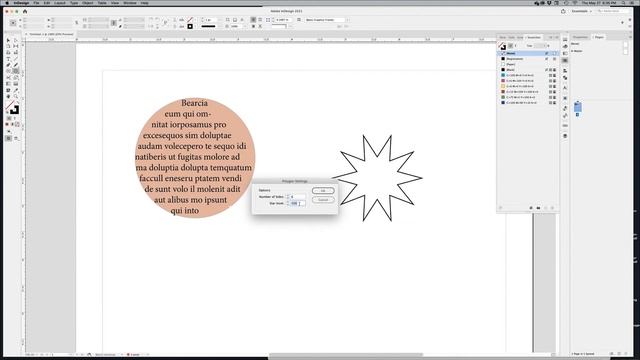Open the Edit menu
This screenshot has height=360, width=640.
point(47,3)
